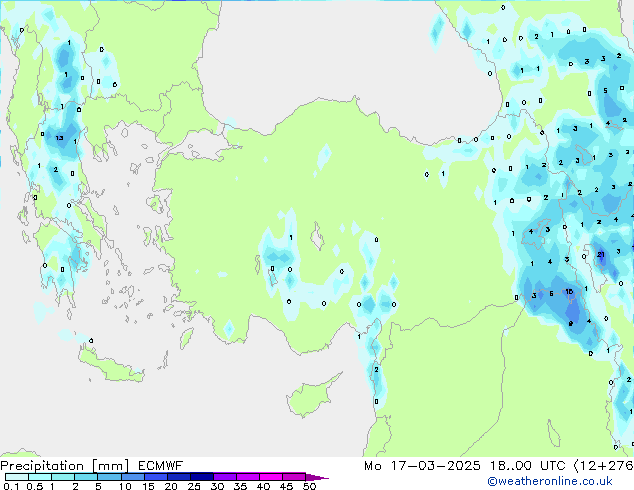The height and width of the screenshot is (490, 634).
Task: Click the legend value '45'
Action: tap(286, 486)
